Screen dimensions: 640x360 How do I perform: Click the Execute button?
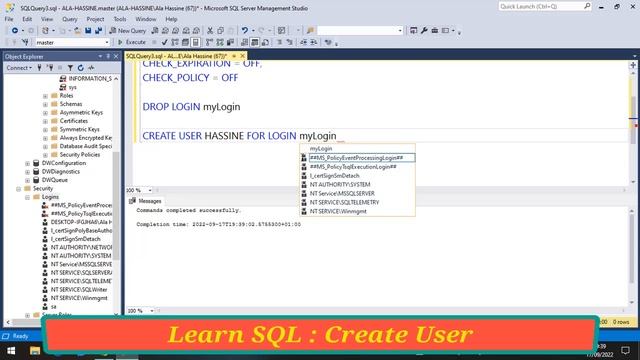coord(132,42)
